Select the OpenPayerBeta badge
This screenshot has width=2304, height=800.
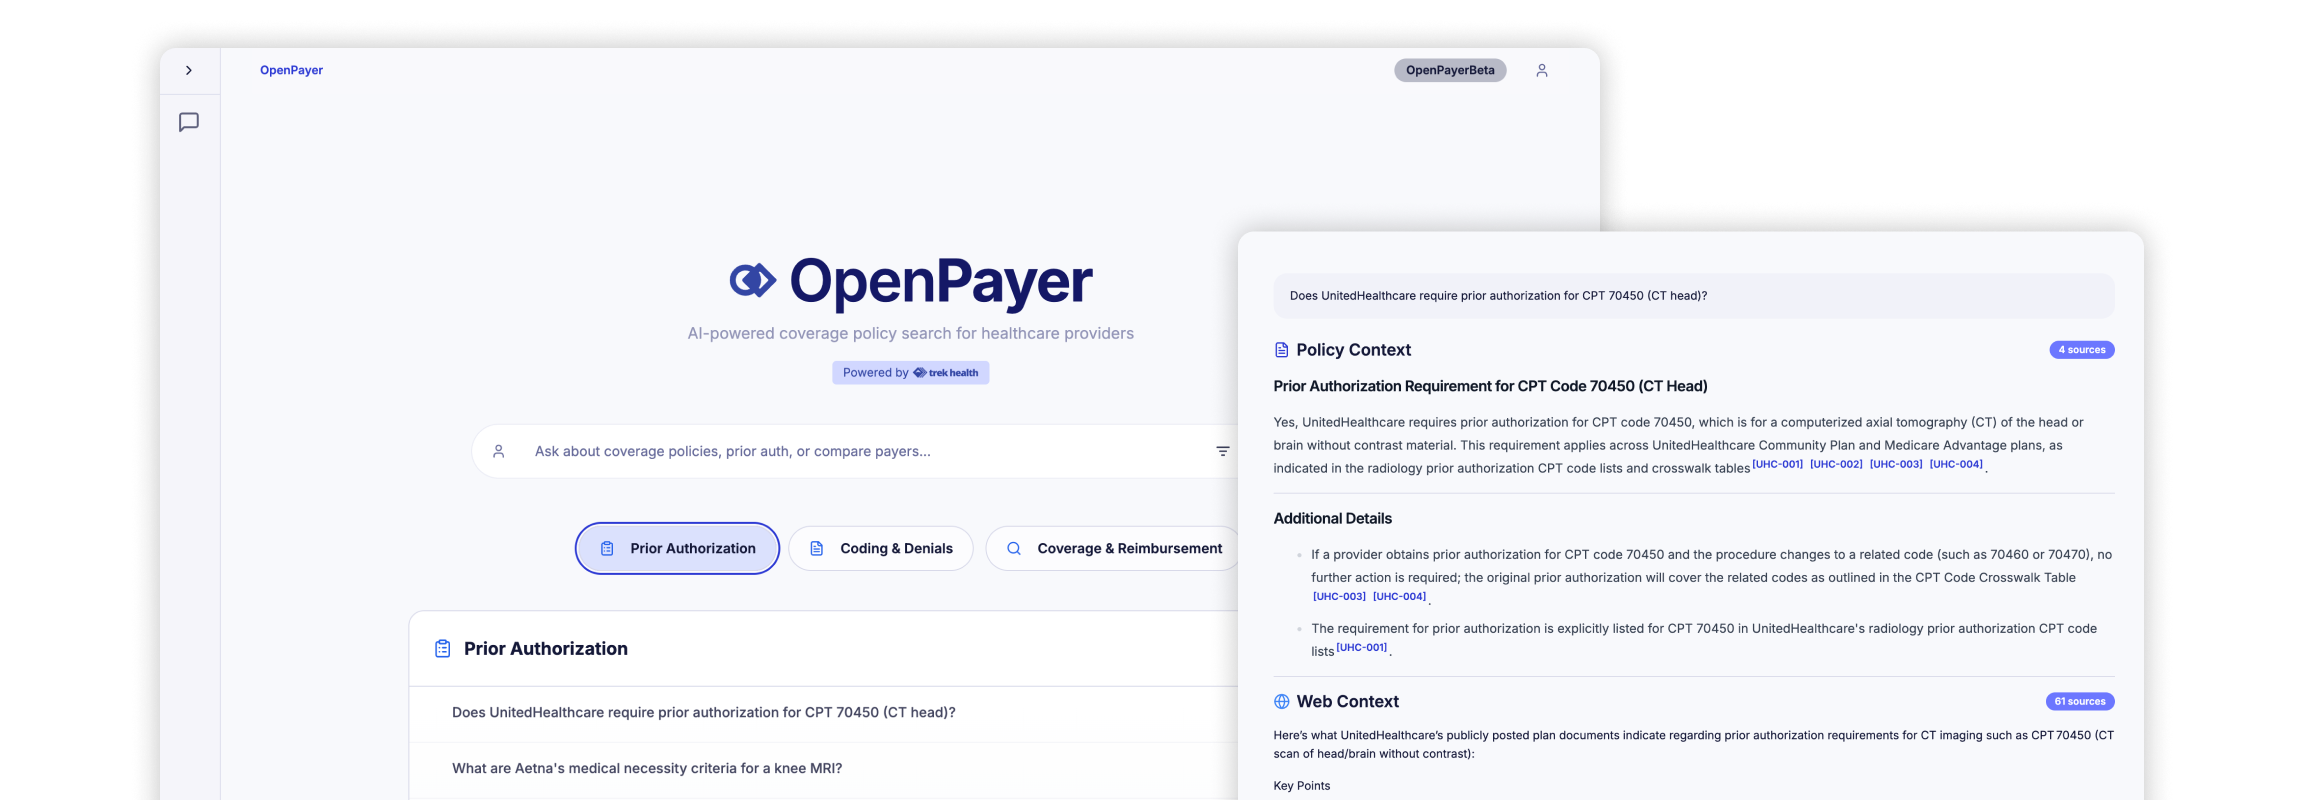1450,70
